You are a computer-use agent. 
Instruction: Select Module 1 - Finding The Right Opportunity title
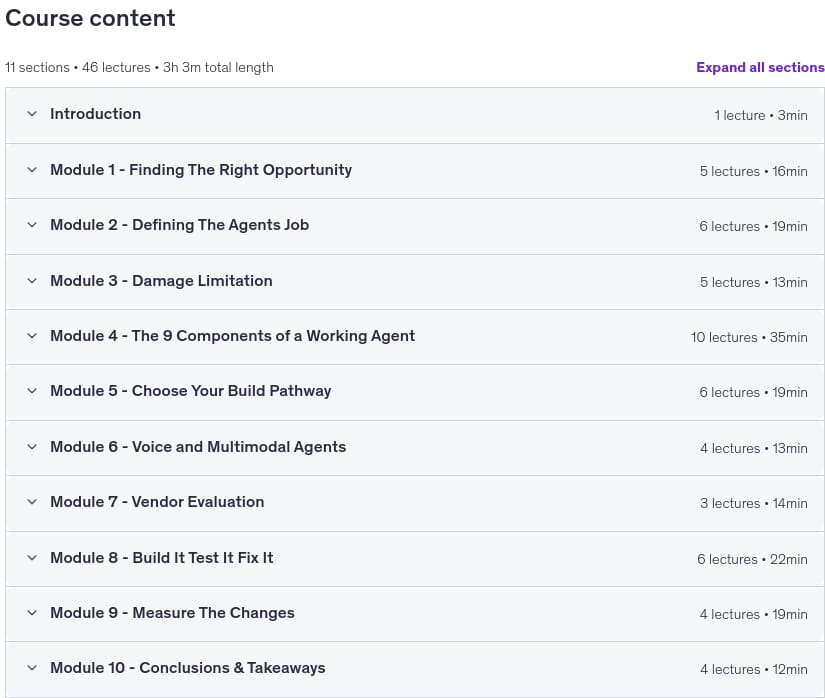[201, 170]
